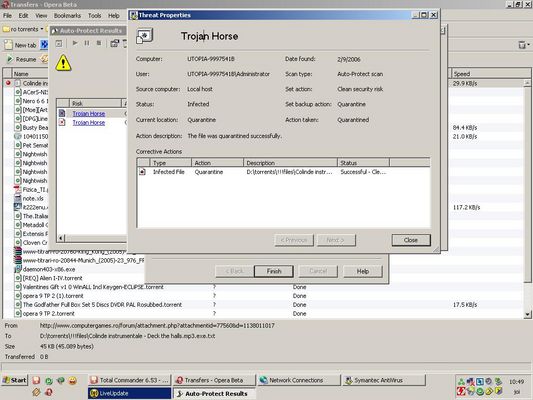Click left arrow of Risk list horizontal scrollbar

pyautogui.click(x=61, y=238)
